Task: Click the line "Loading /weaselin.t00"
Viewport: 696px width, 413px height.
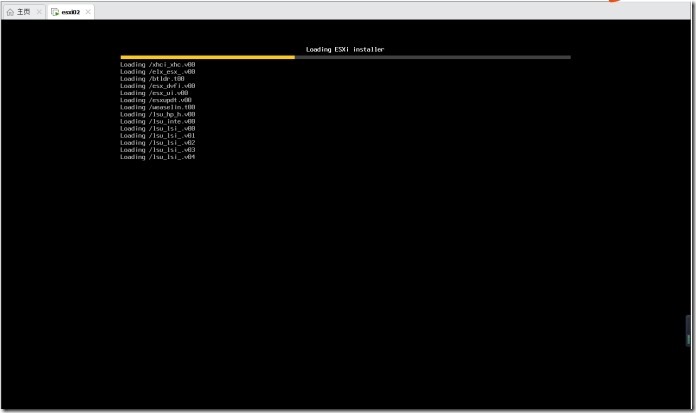Action: (x=158, y=107)
